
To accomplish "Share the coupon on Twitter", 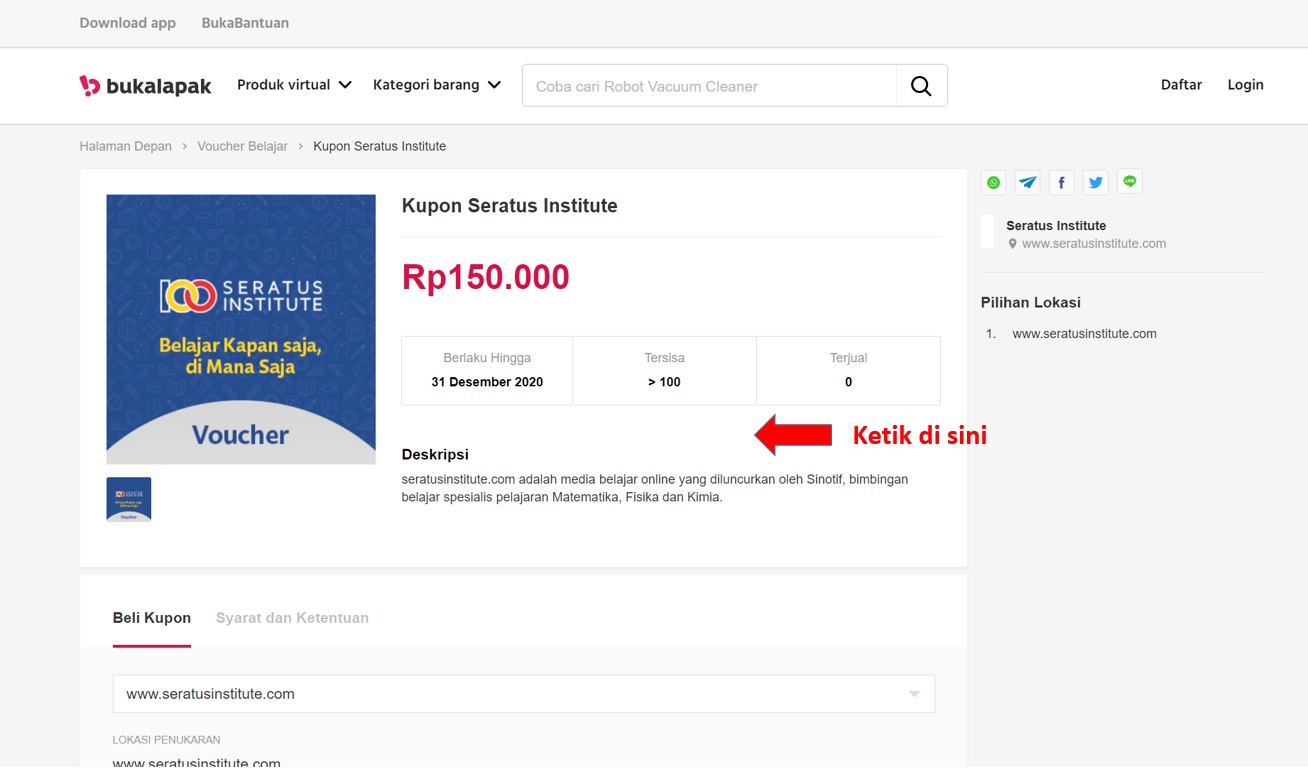I will click(x=1096, y=182).
